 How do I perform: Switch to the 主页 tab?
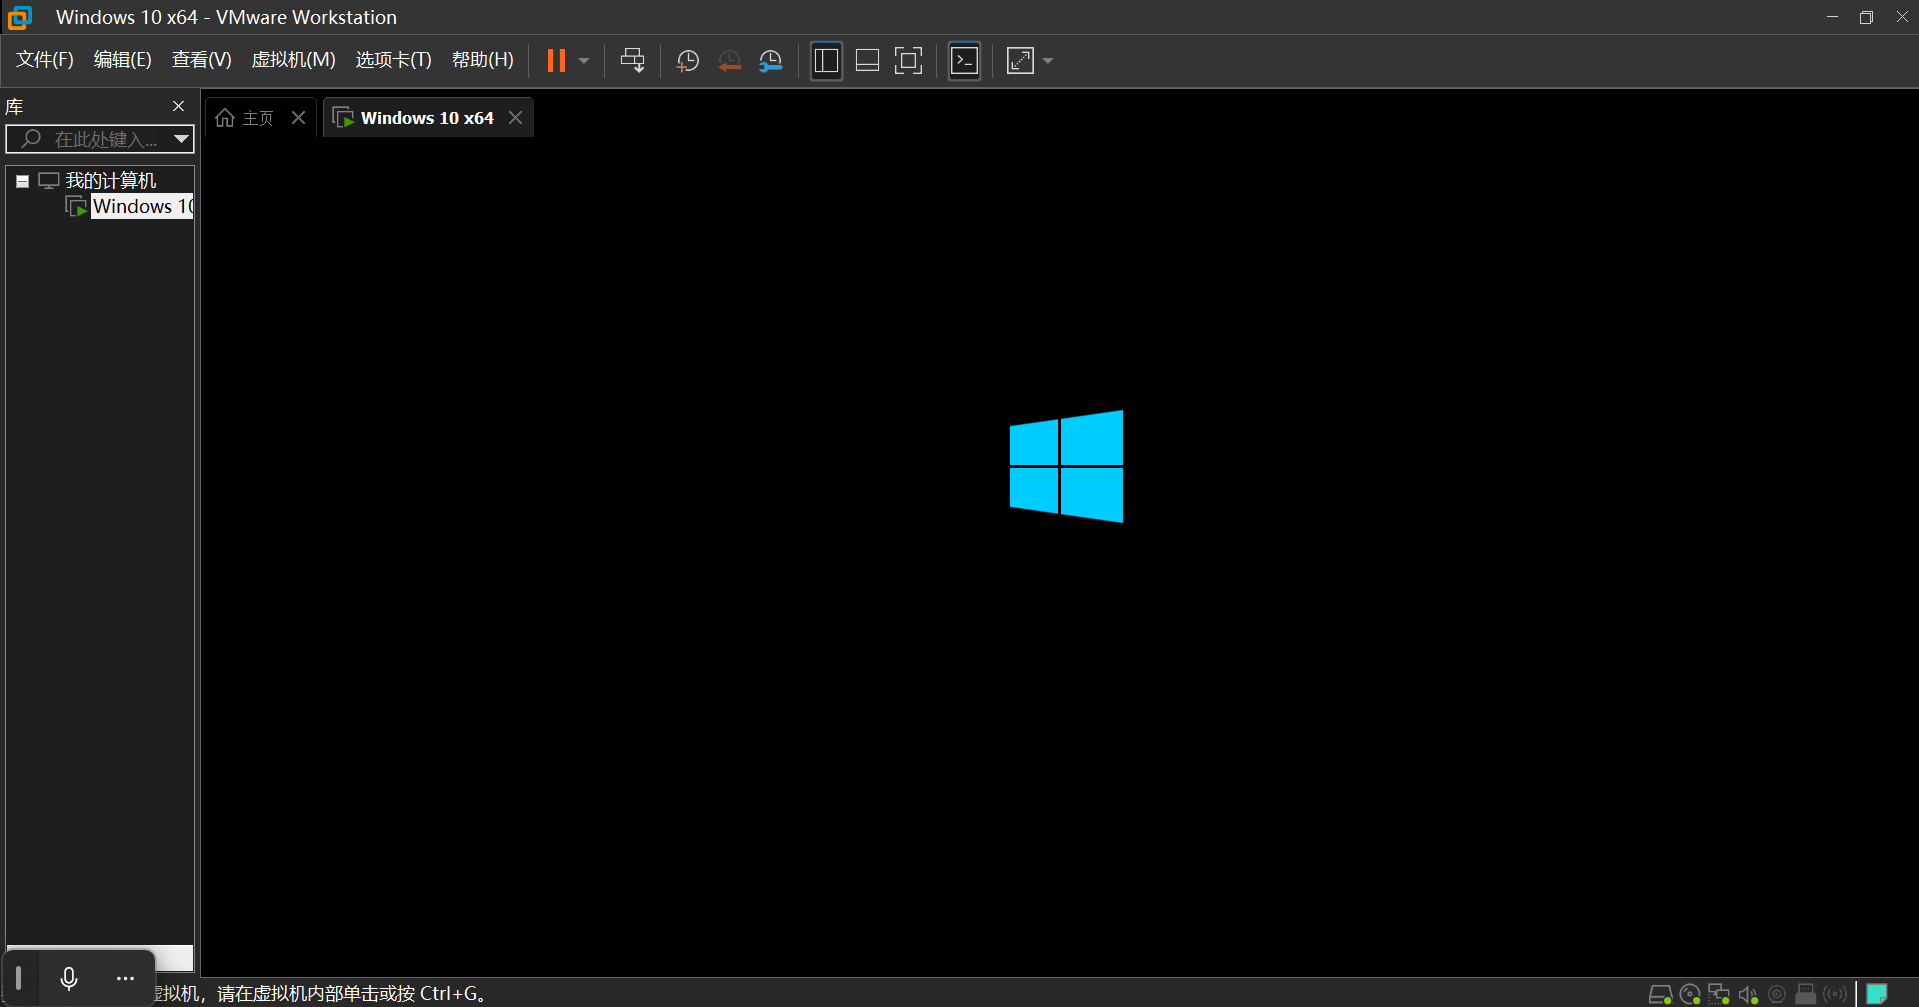tap(246, 118)
